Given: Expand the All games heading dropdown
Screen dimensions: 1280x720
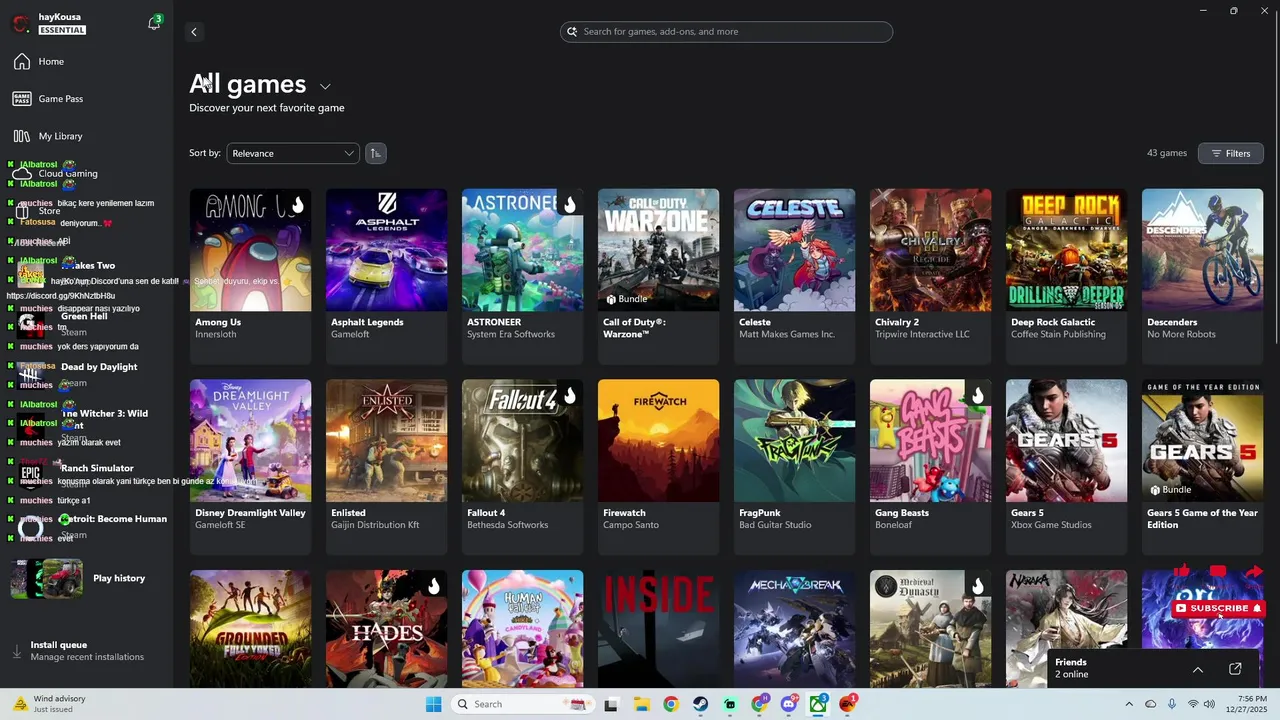Looking at the screenshot, I should tap(325, 87).
